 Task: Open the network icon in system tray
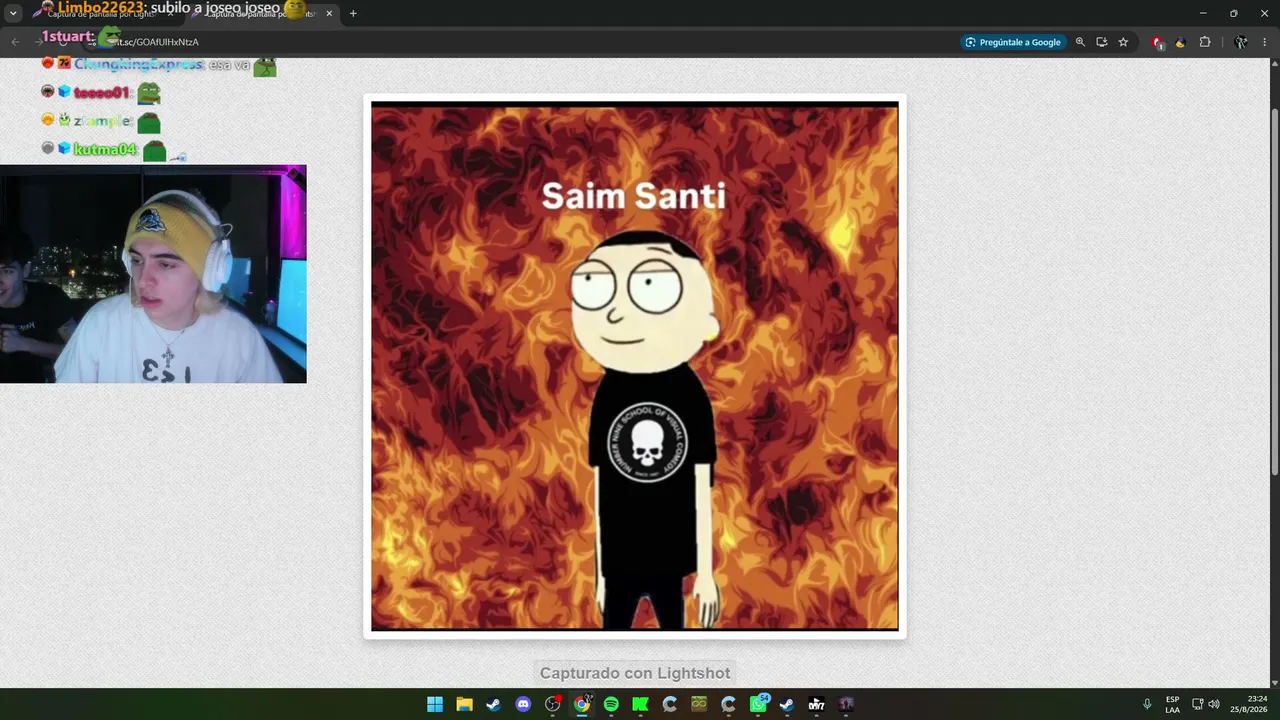coord(1198,704)
